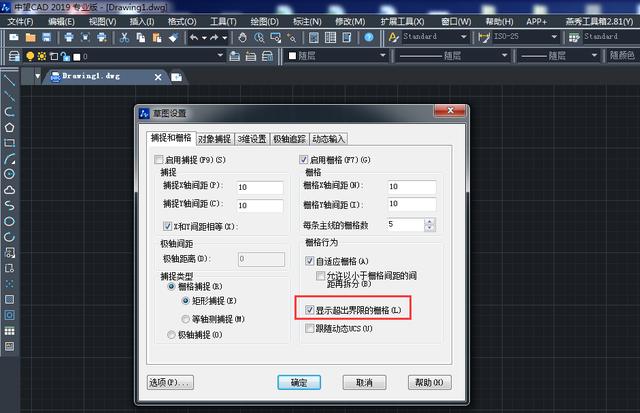The width and height of the screenshot is (640, 413).
Task: Click the 捕捉X轴间距 input field
Action: coord(260,187)
